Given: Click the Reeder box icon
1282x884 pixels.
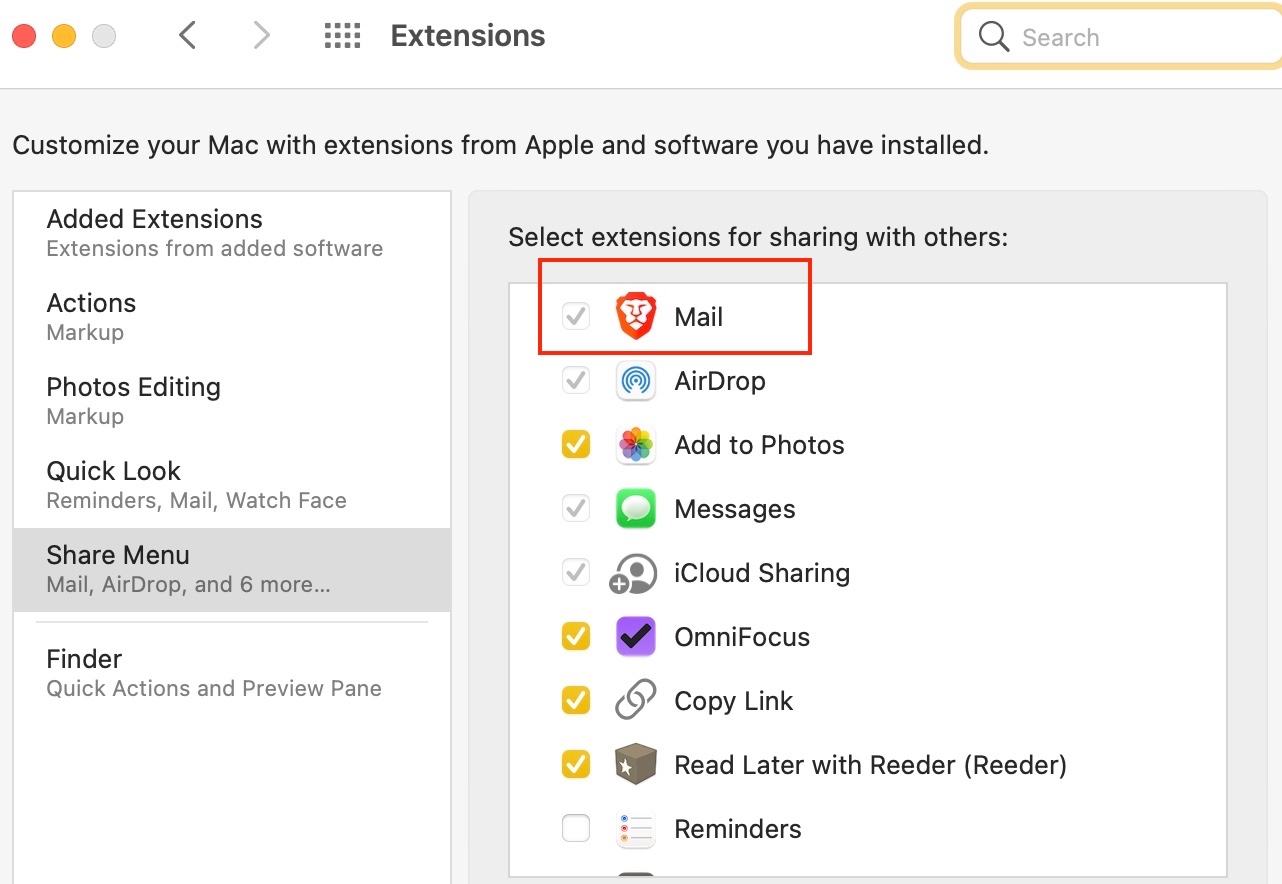Looking at the screenshot, I should 635,765.
